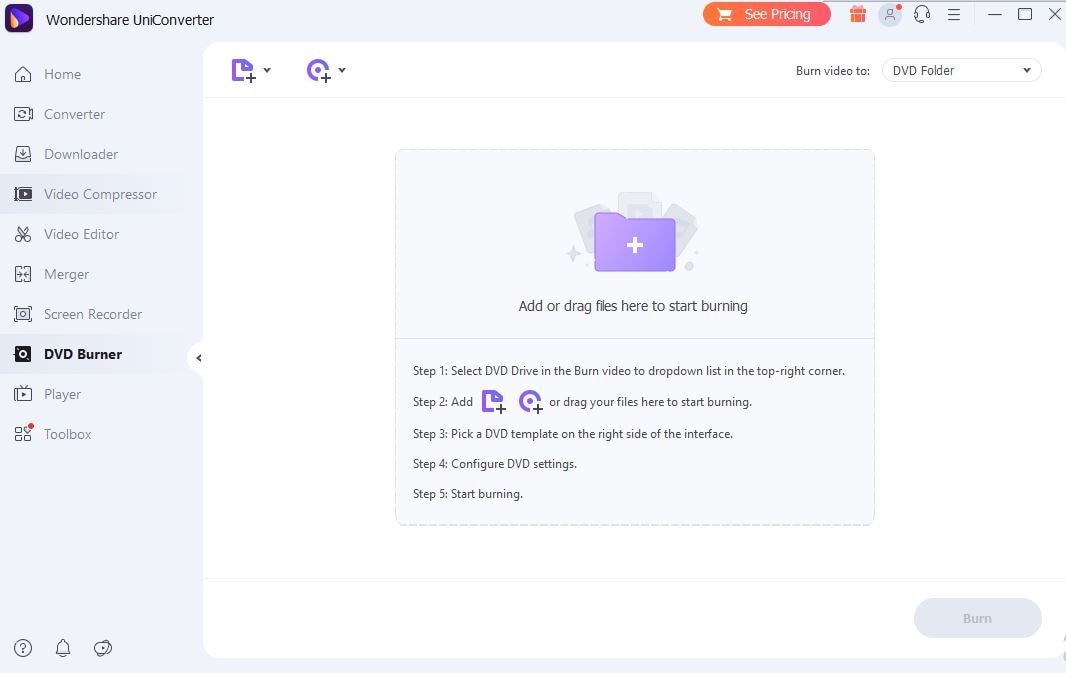1066x673 pixels.
Task: Open the hamburger main menu
Action: [x=954, y=14]
